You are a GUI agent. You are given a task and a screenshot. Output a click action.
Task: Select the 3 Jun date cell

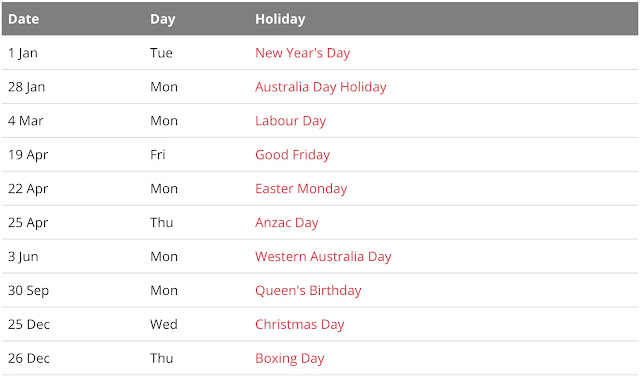pyautogui.click(x=23, y=256)
